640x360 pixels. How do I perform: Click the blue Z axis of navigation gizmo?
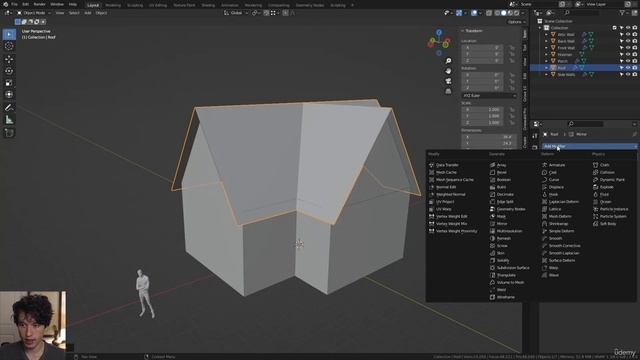tap(439, 32)
